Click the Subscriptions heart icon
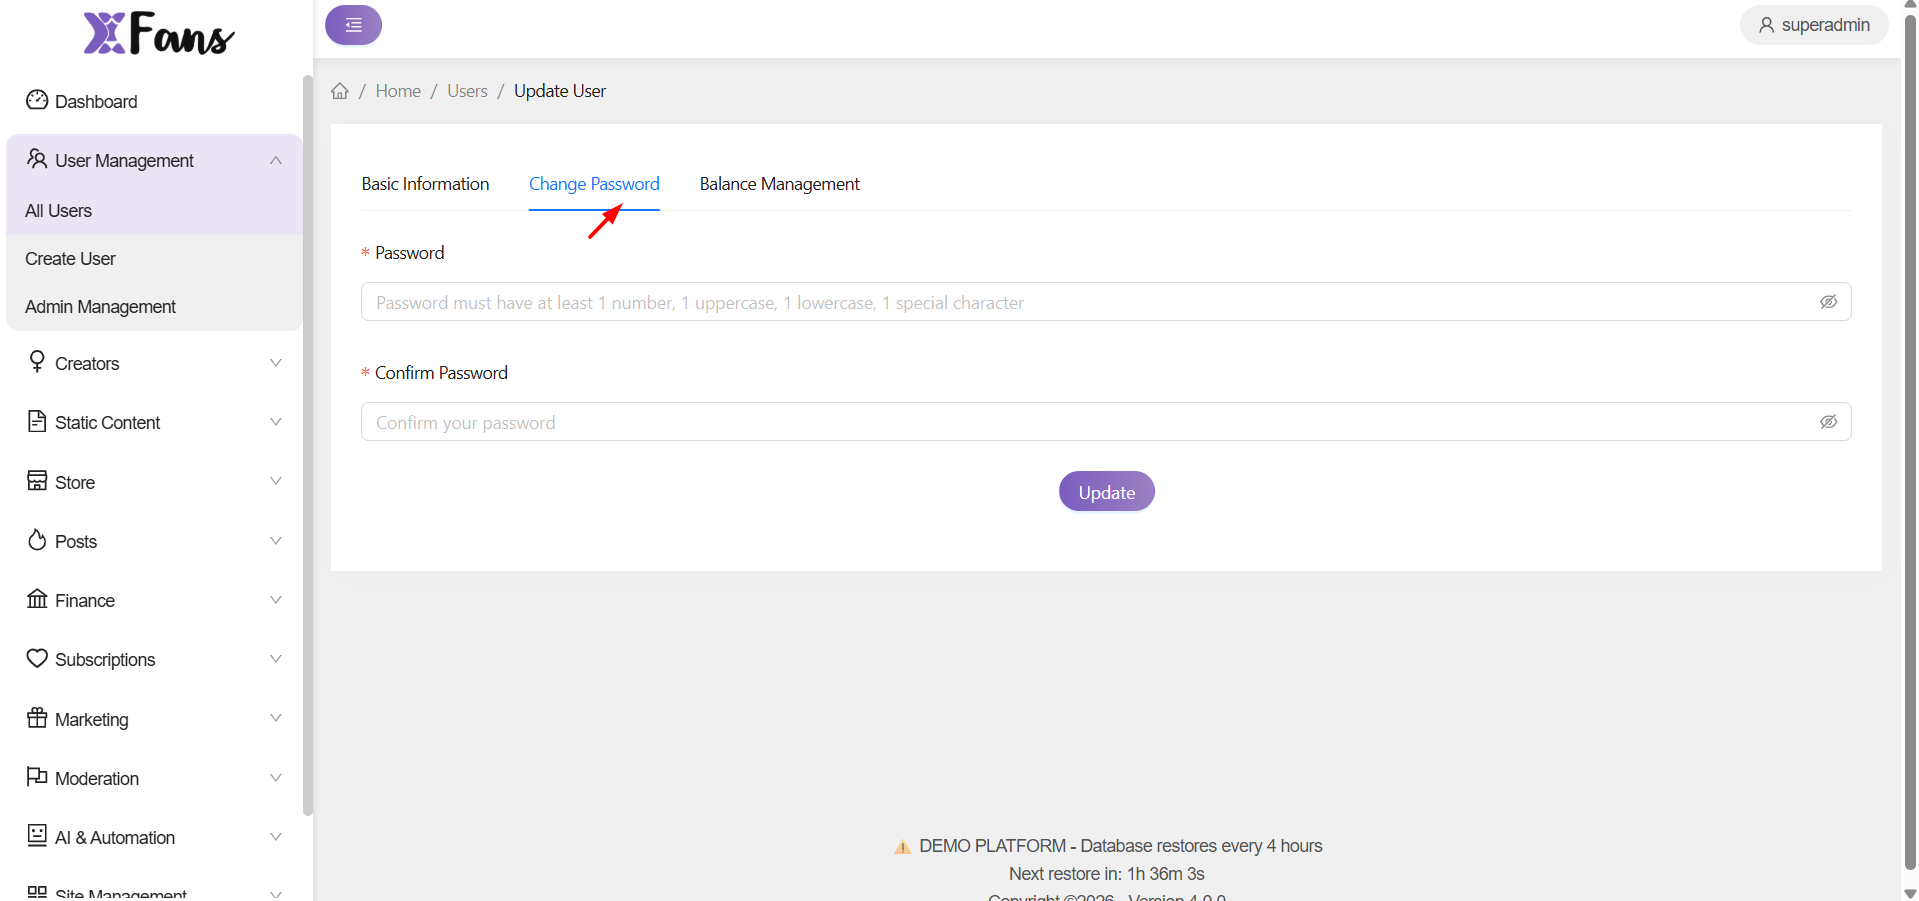 point(37,658)
